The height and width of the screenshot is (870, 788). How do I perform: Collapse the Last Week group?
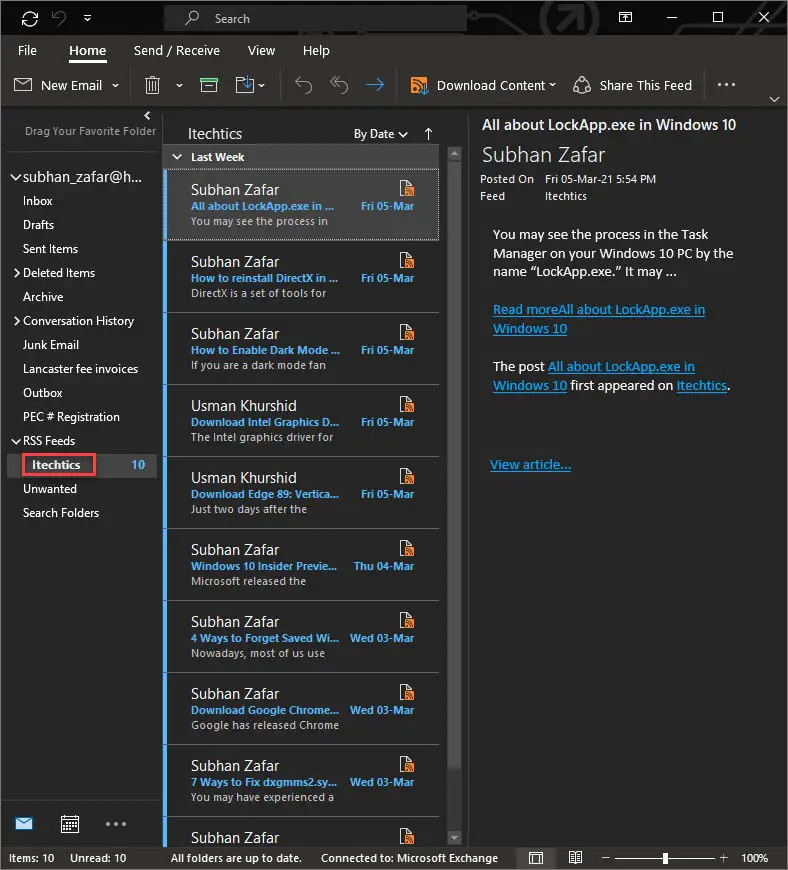(177, 157)
